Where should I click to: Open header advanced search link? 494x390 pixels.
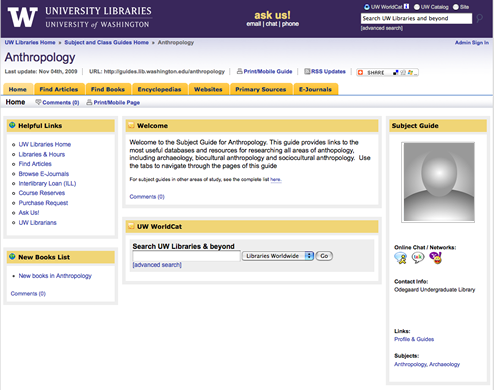(x=382, y=28)
